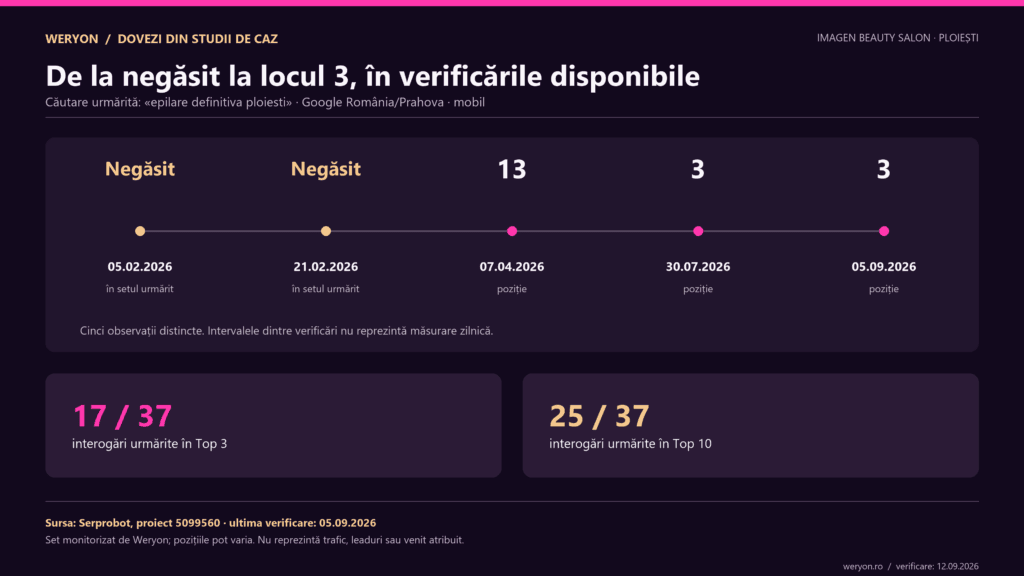Click 'interogări urmărite în Top 3' label
The height and width of the screenshot is (576, 1024).
click(x=150, y=443)
